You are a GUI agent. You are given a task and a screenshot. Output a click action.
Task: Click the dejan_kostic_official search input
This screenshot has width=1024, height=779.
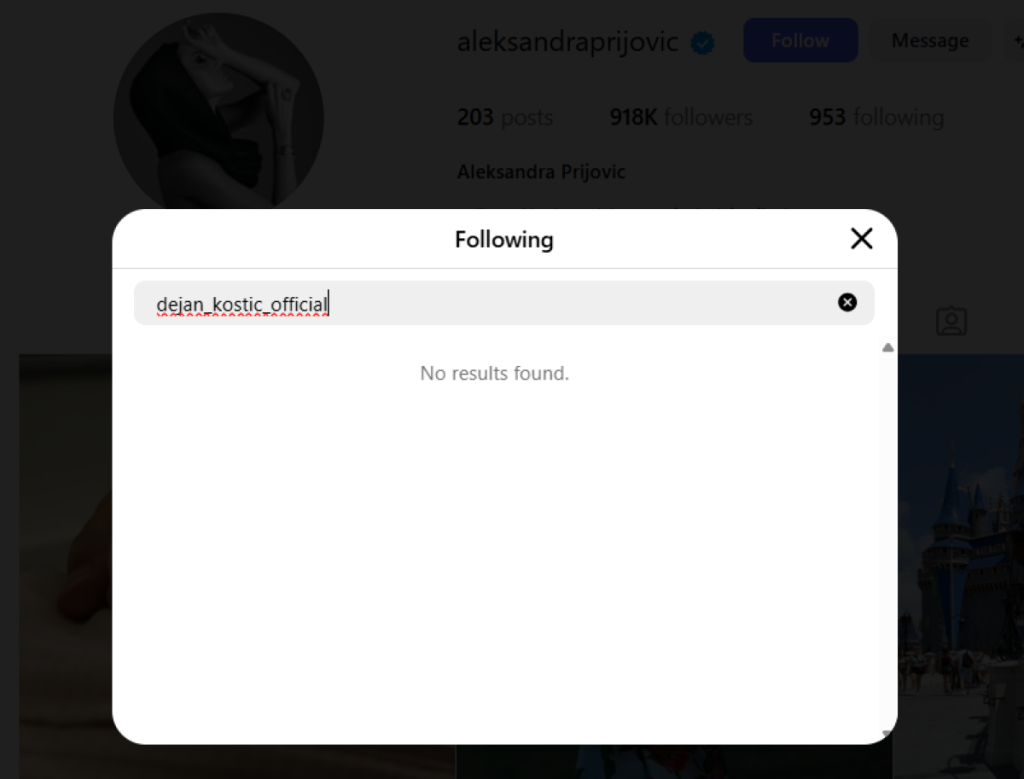(504, 303)
